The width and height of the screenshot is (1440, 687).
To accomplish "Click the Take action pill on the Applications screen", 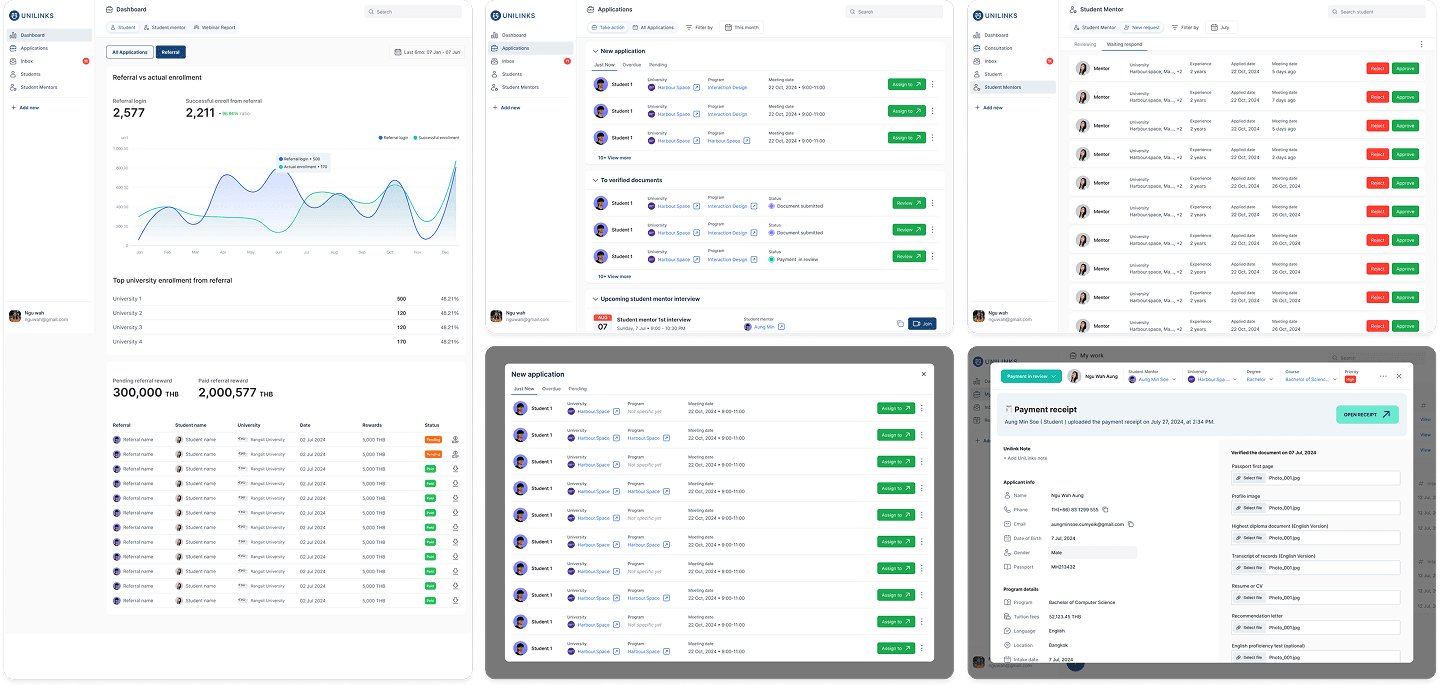I will coord(608,27).
